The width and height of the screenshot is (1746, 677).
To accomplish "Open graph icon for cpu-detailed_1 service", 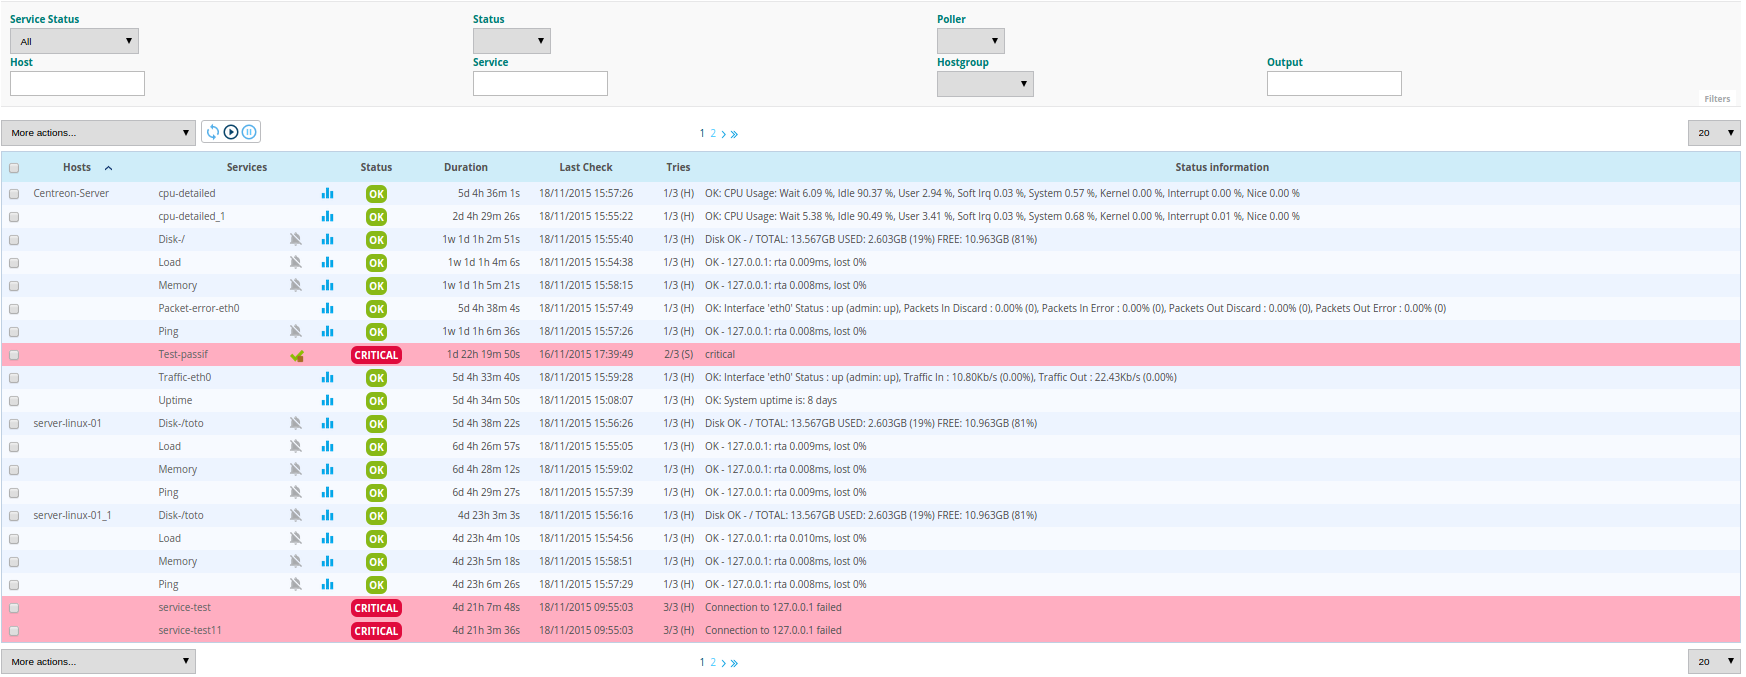I will (x=327, y=216).
